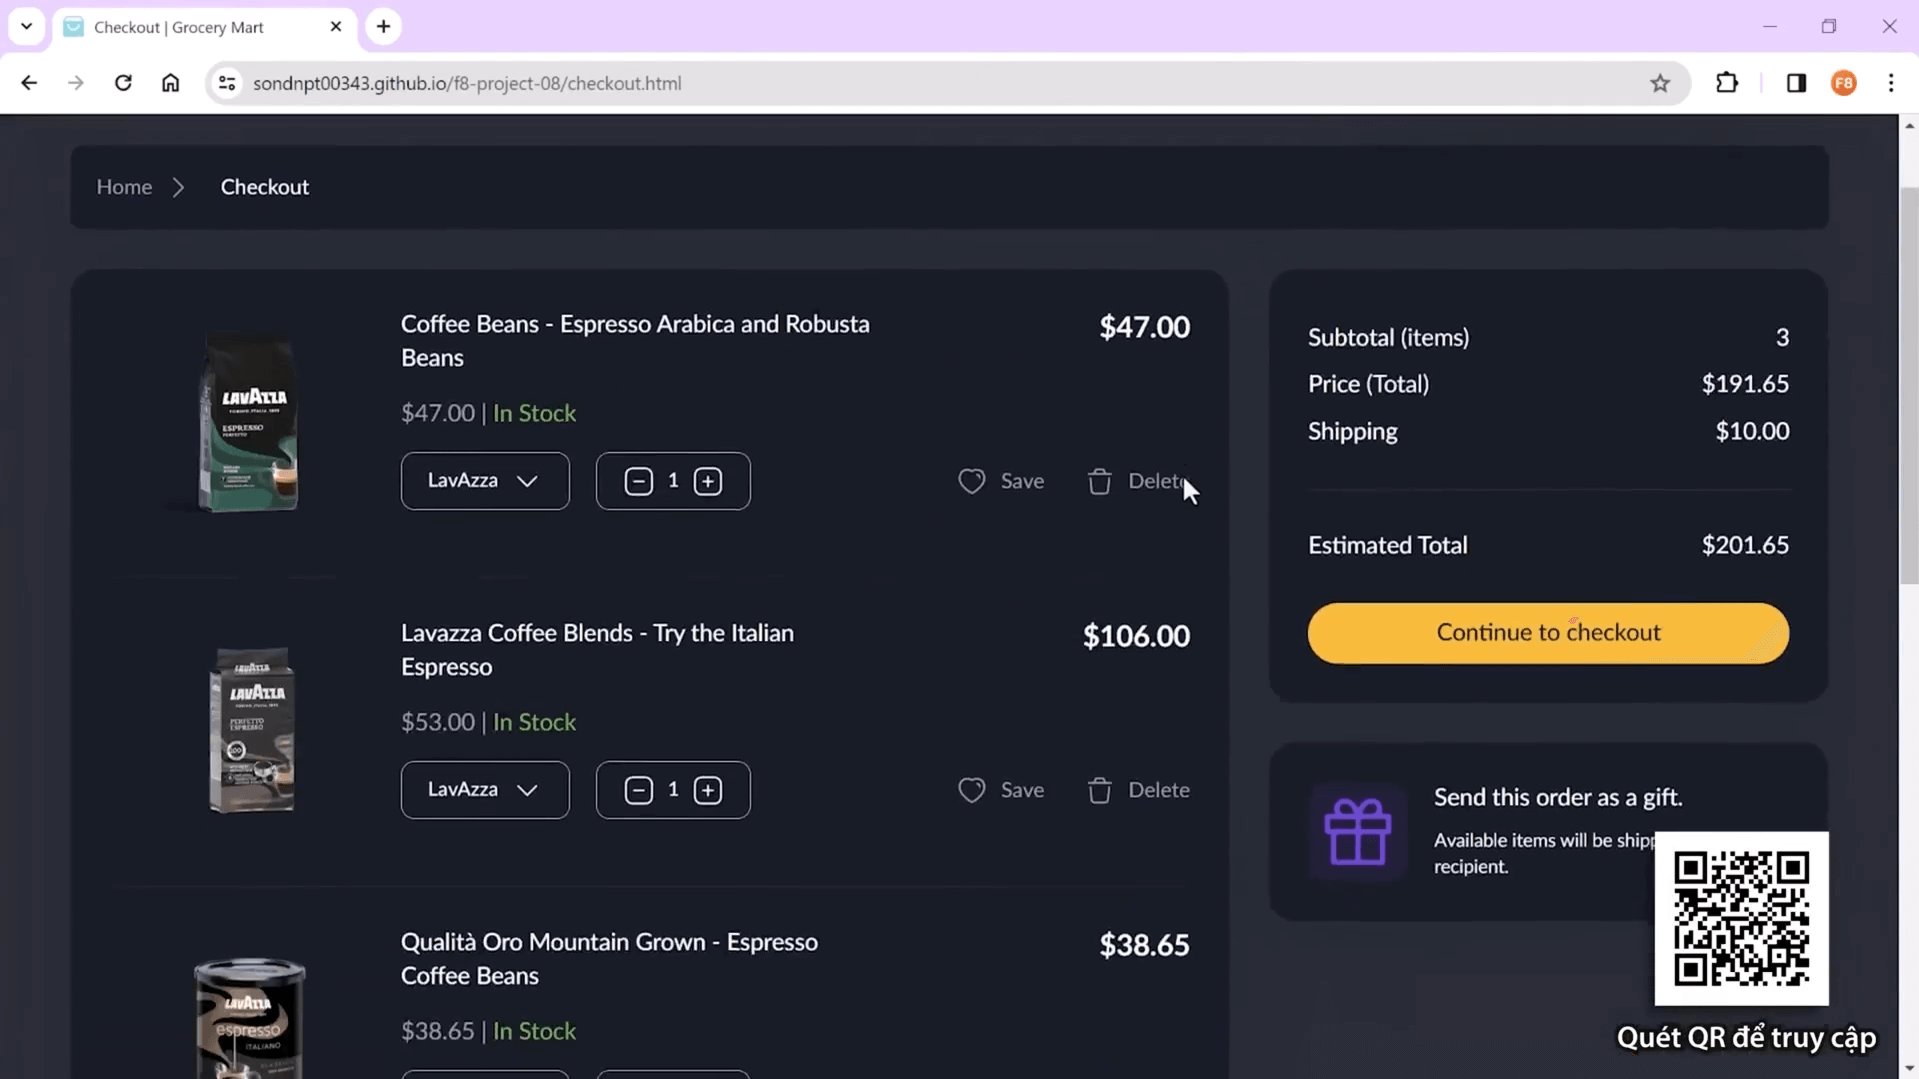This screenshot has width=1919, height=1079.
Task: Increase quantity of Coffee Beans Espresso Arabica
Action: pos(708,481)
